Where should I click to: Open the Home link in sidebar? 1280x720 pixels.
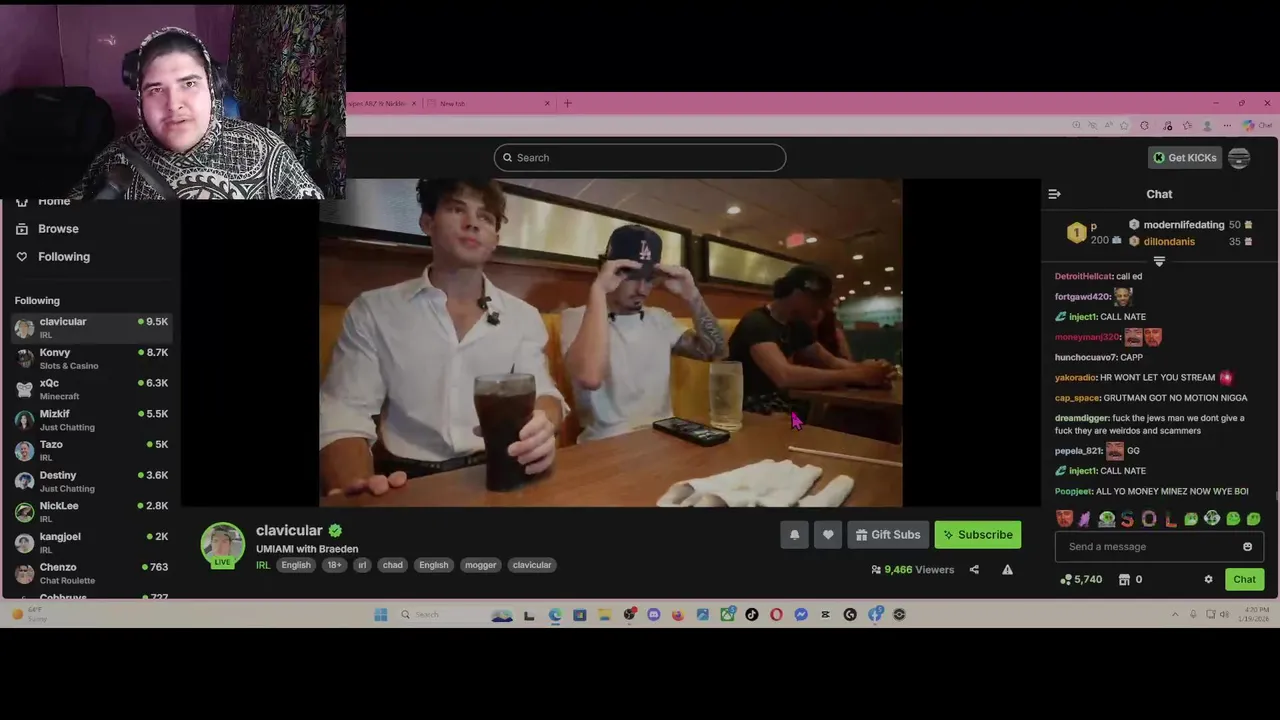(54, 201)
